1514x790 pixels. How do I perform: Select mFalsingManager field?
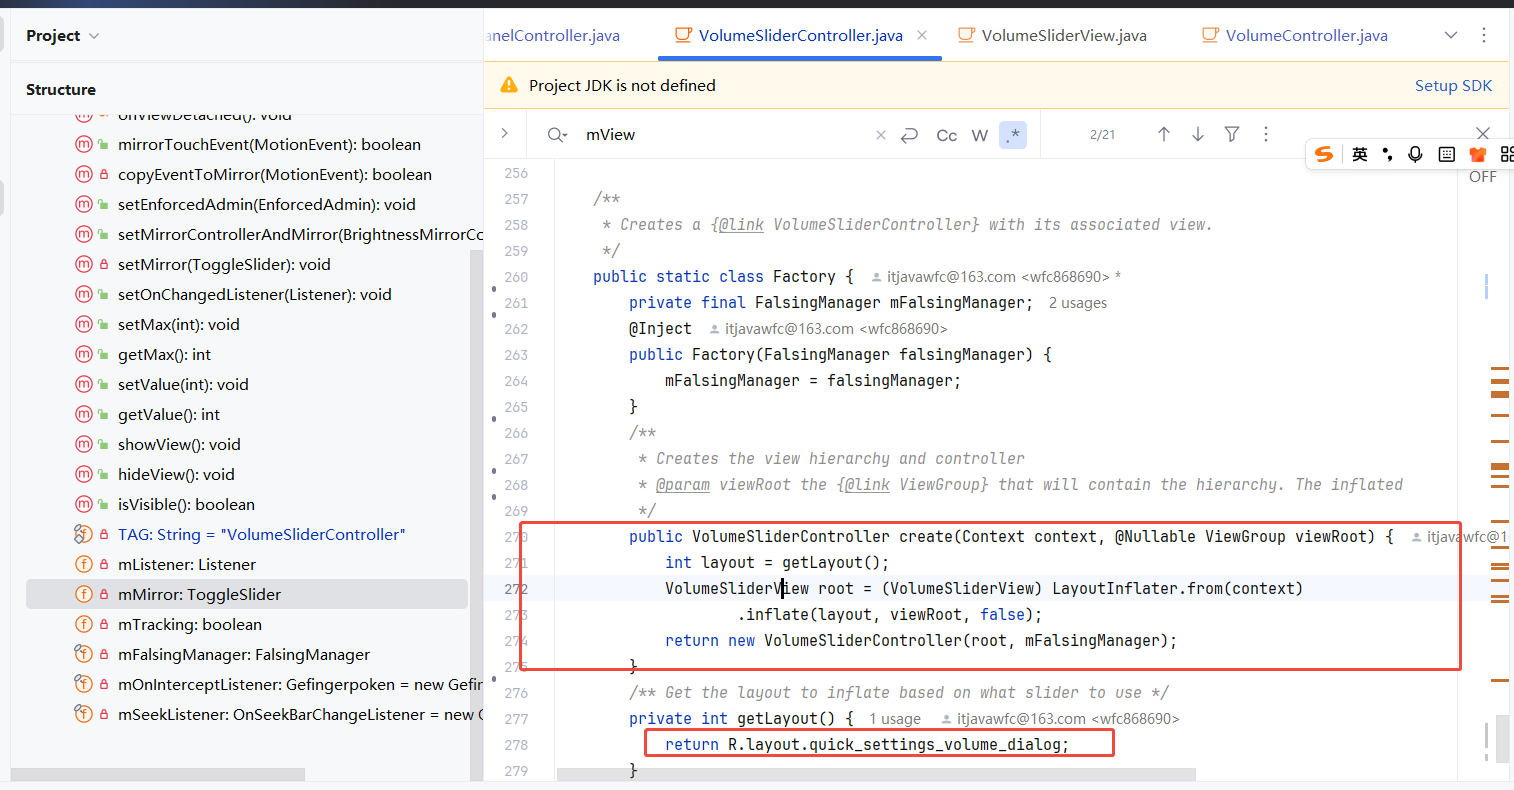coord(244,655)
